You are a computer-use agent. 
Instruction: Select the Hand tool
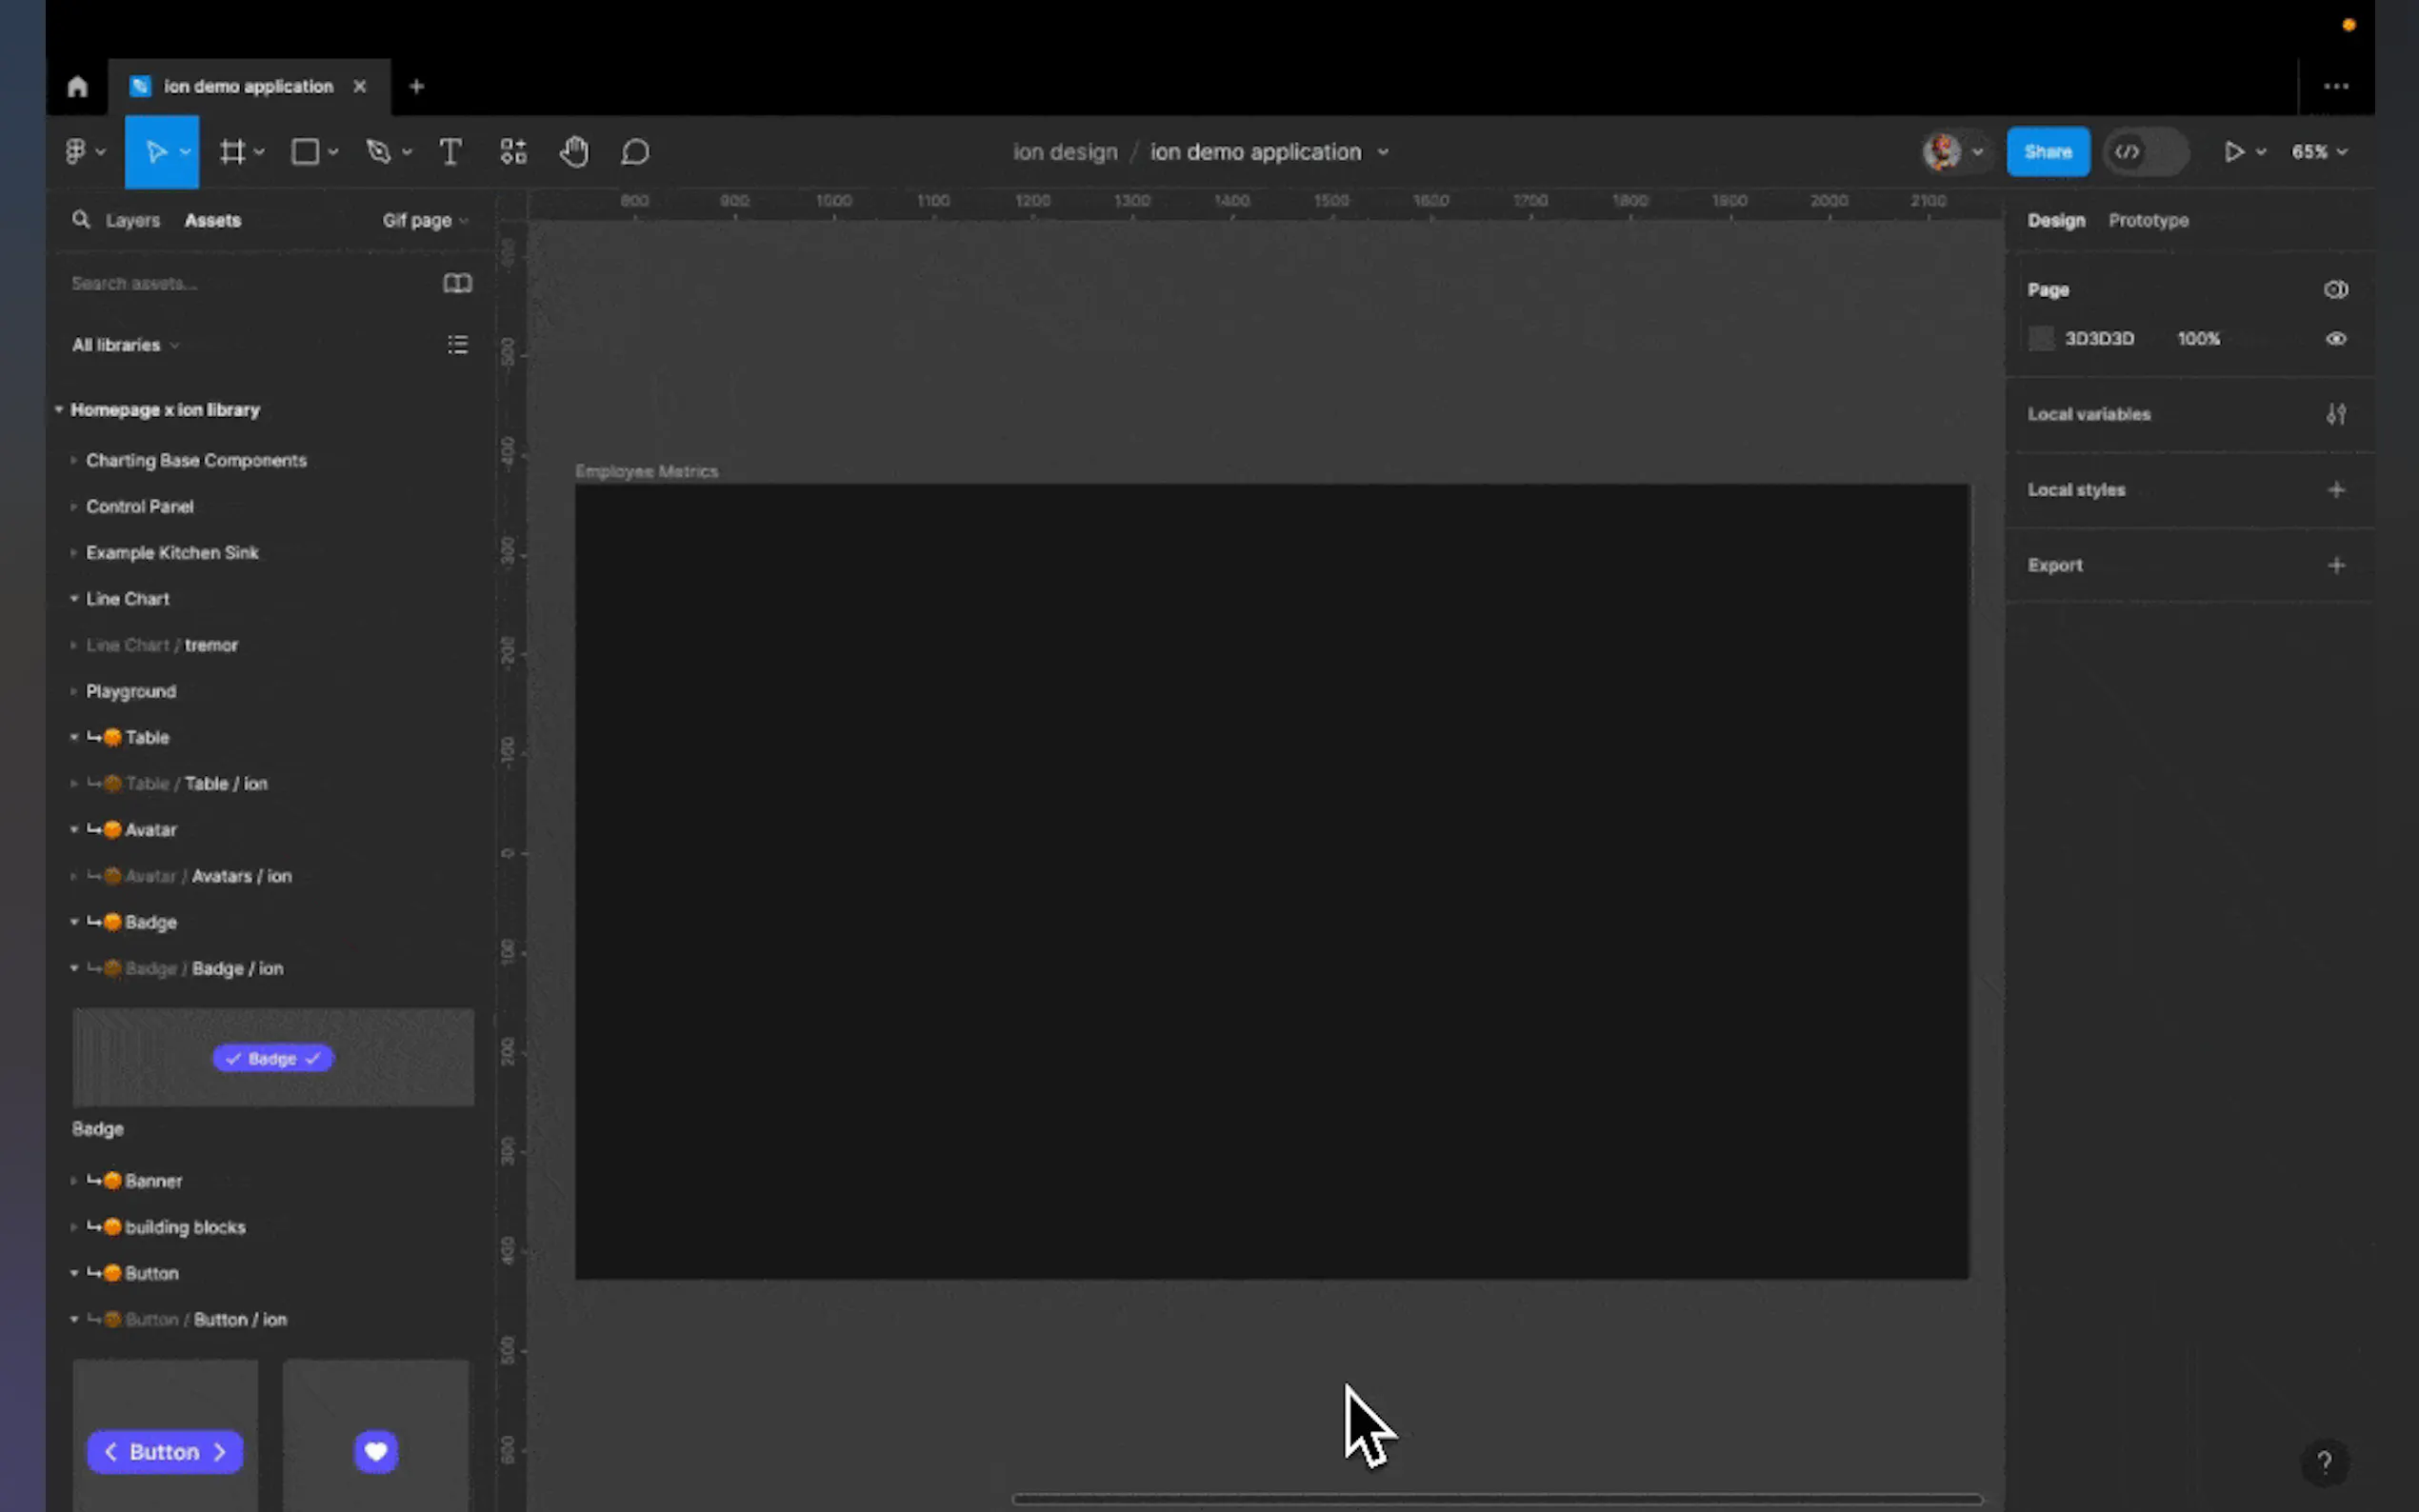pyautogui.click(x=574, y=152)
